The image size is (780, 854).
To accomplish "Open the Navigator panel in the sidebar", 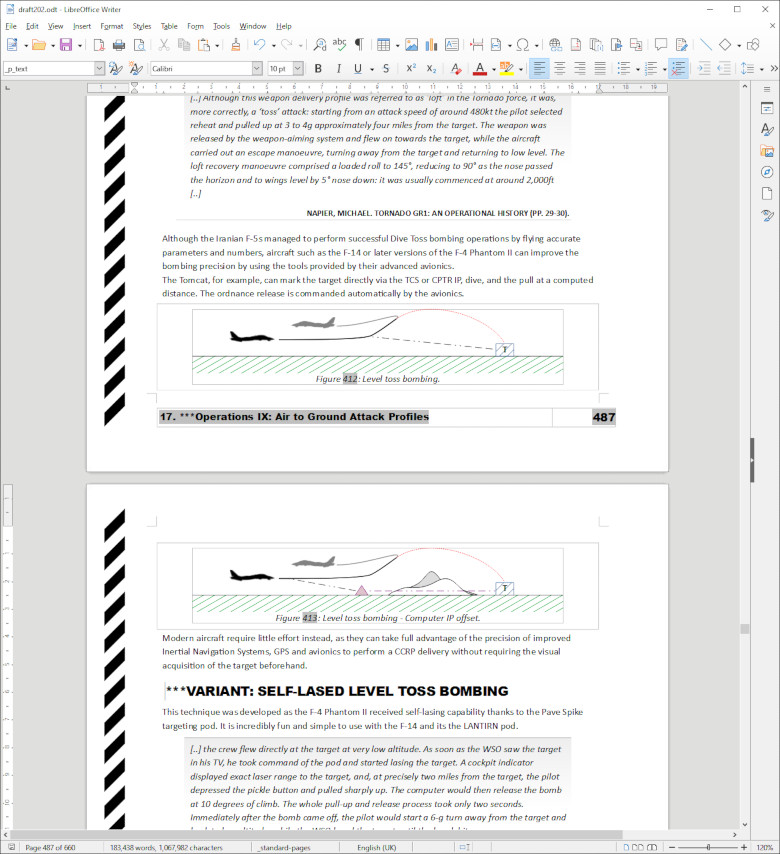I will coord(767,172).
